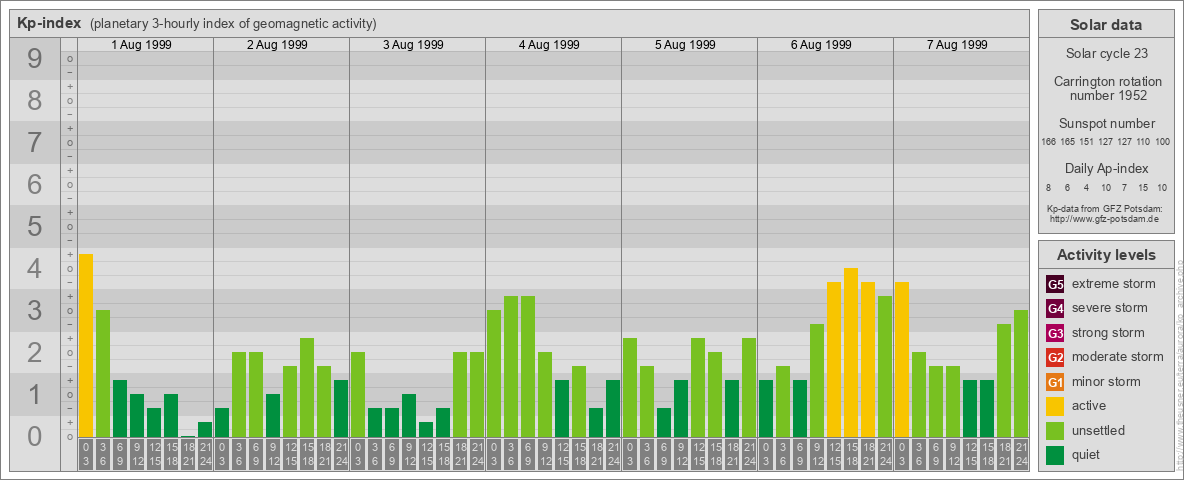
Task: Click the 'quiet' legend label
Action: click(x=1088, y=455)
